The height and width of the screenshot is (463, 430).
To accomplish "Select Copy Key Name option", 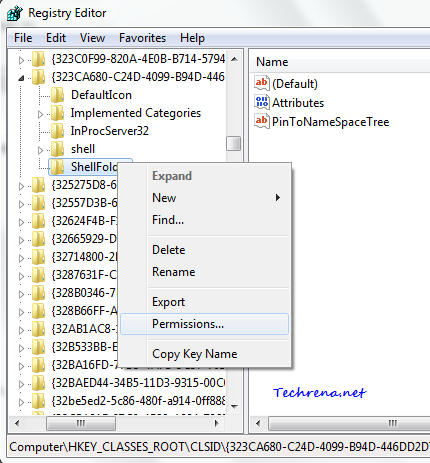I will 204,354.
